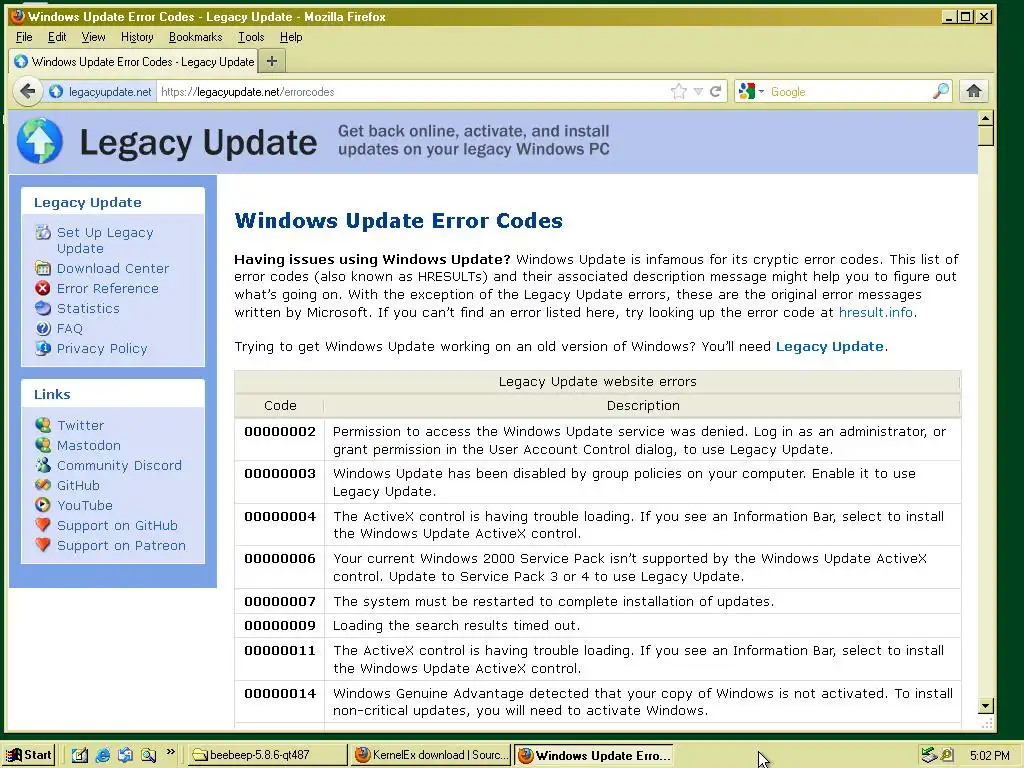1024x768 pixels.
Task: Switch to beebeep-5.8.6-qt487 taskbar window
Action: click(268, 756)
